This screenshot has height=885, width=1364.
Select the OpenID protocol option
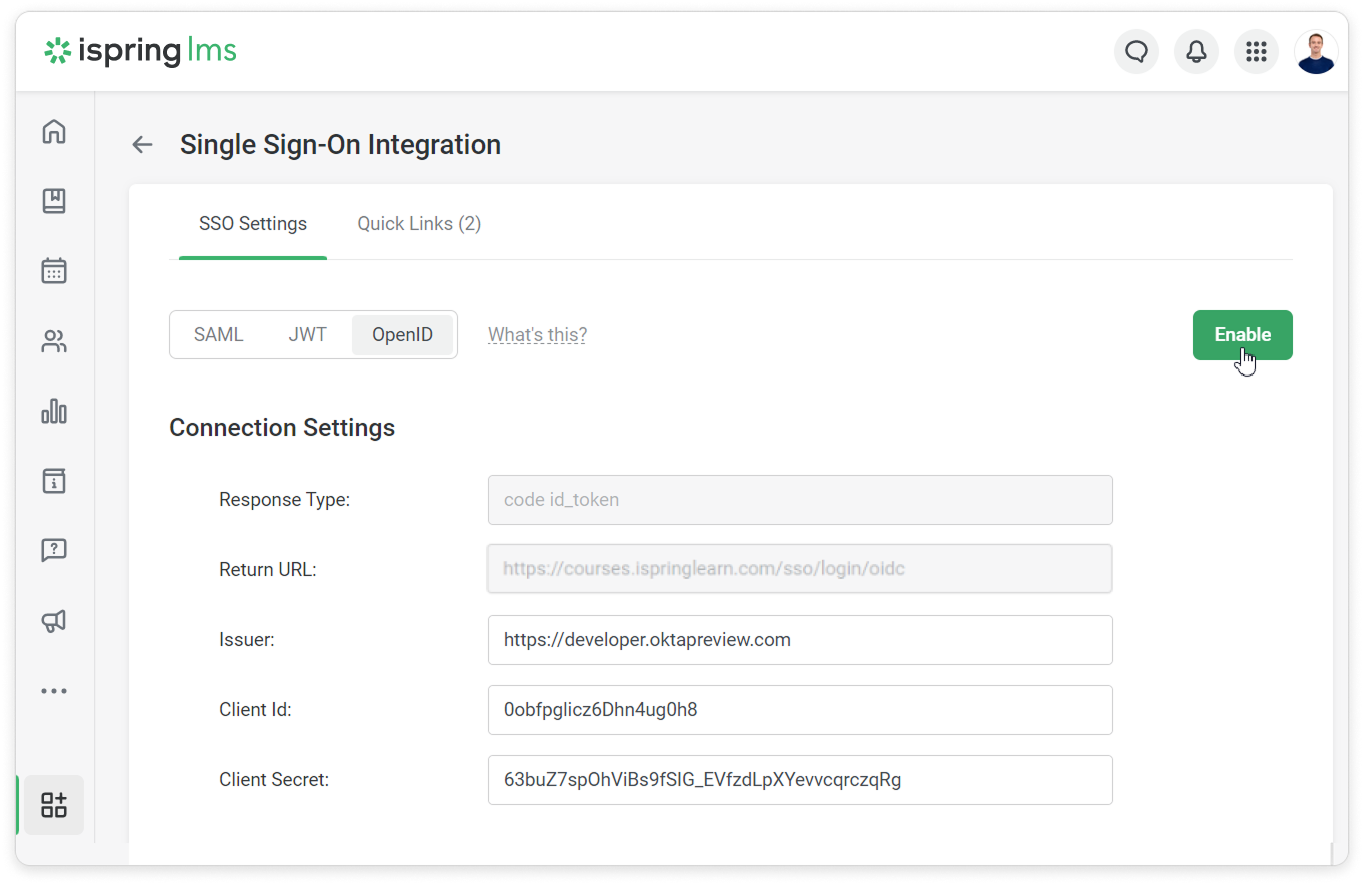point(402,335)
